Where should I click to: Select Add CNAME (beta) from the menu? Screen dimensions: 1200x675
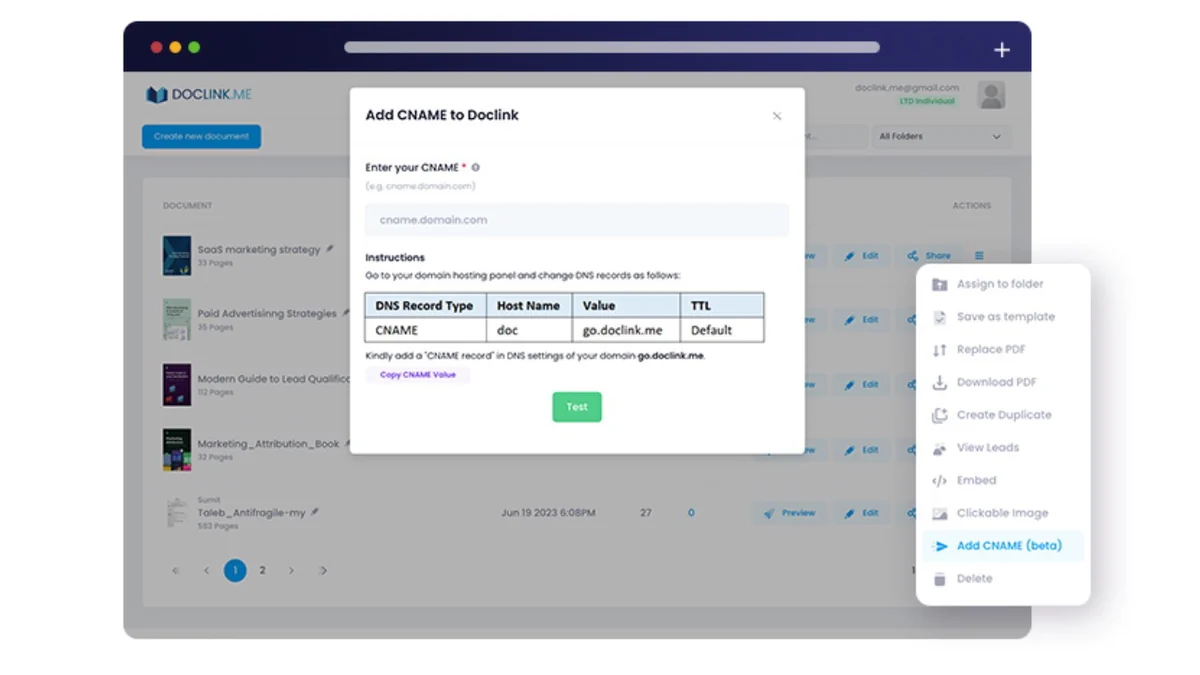[x=1008, y=546]
